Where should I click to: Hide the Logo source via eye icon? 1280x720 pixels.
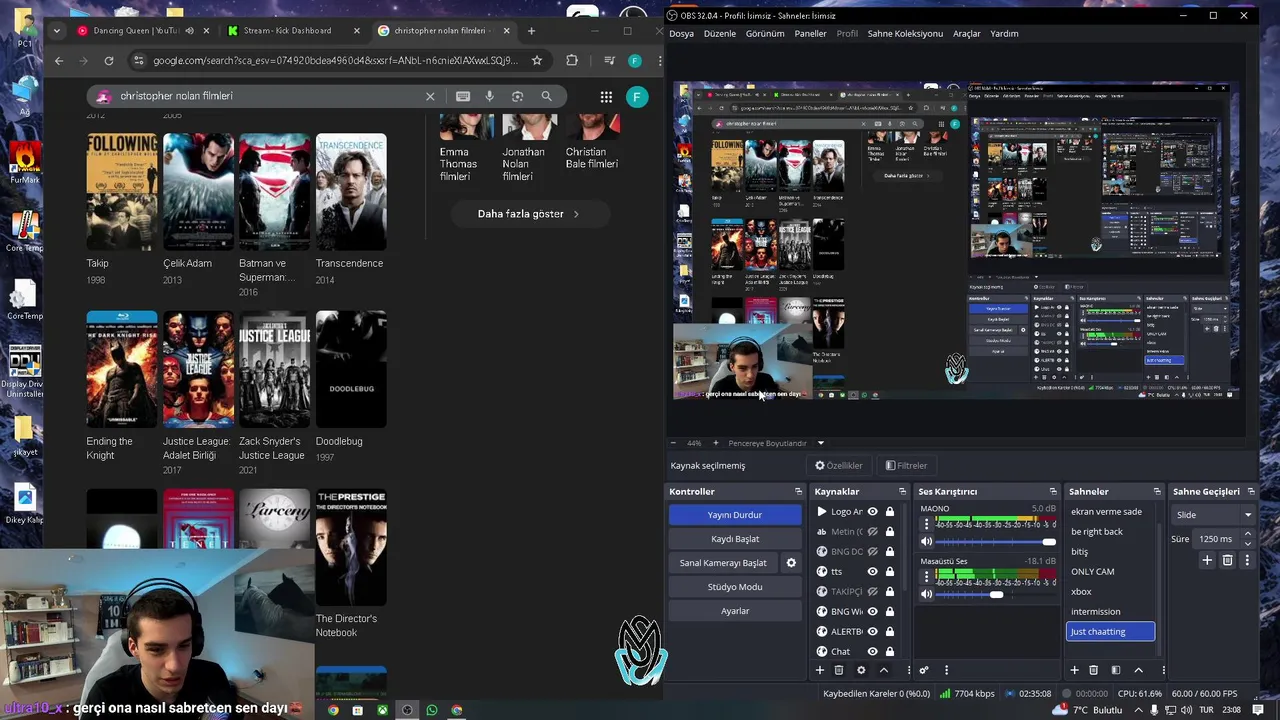click(873, 511)
